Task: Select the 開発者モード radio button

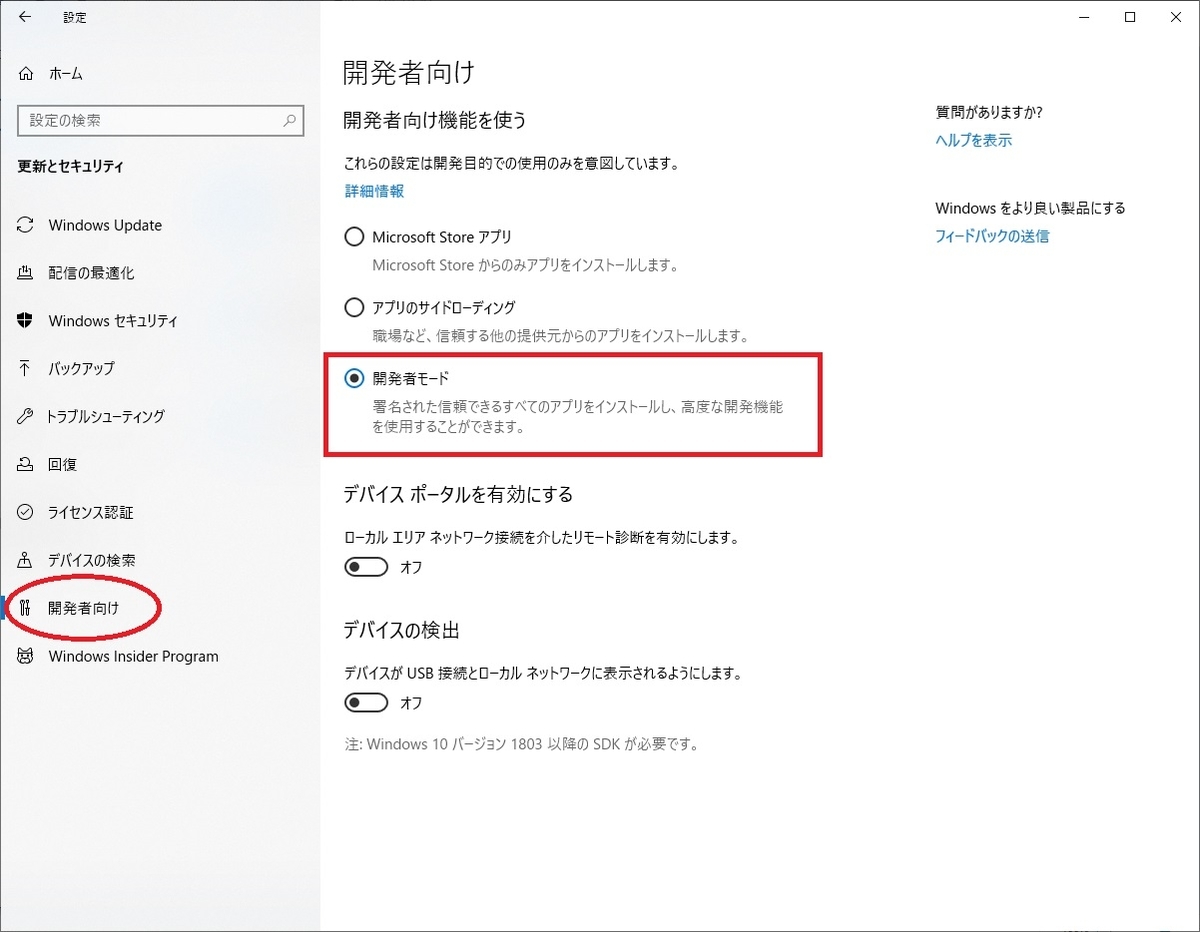Action: pos(353,378)
